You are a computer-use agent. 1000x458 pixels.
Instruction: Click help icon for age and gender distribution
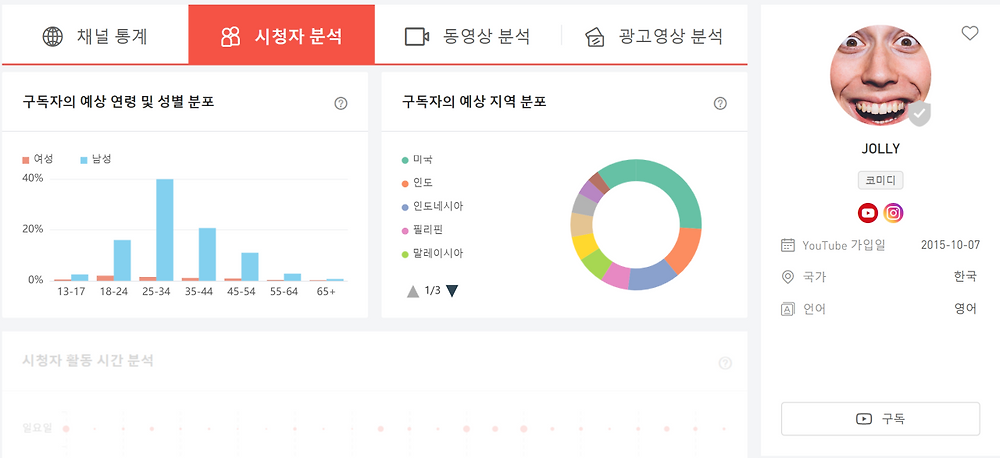341,103
